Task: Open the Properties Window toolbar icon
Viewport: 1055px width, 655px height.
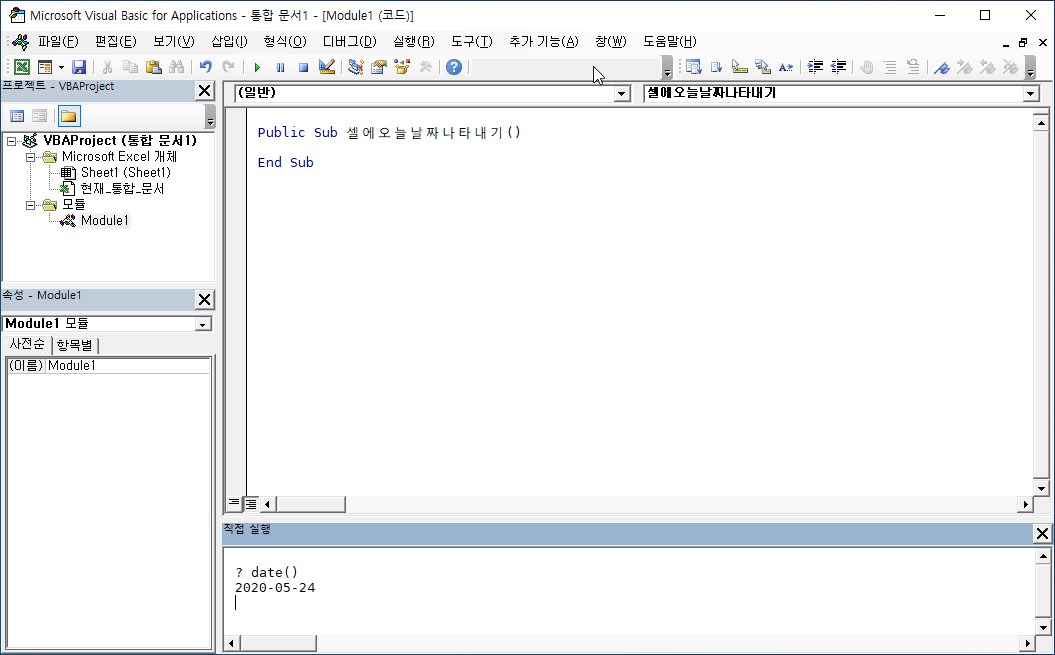Action: (379, 67)
